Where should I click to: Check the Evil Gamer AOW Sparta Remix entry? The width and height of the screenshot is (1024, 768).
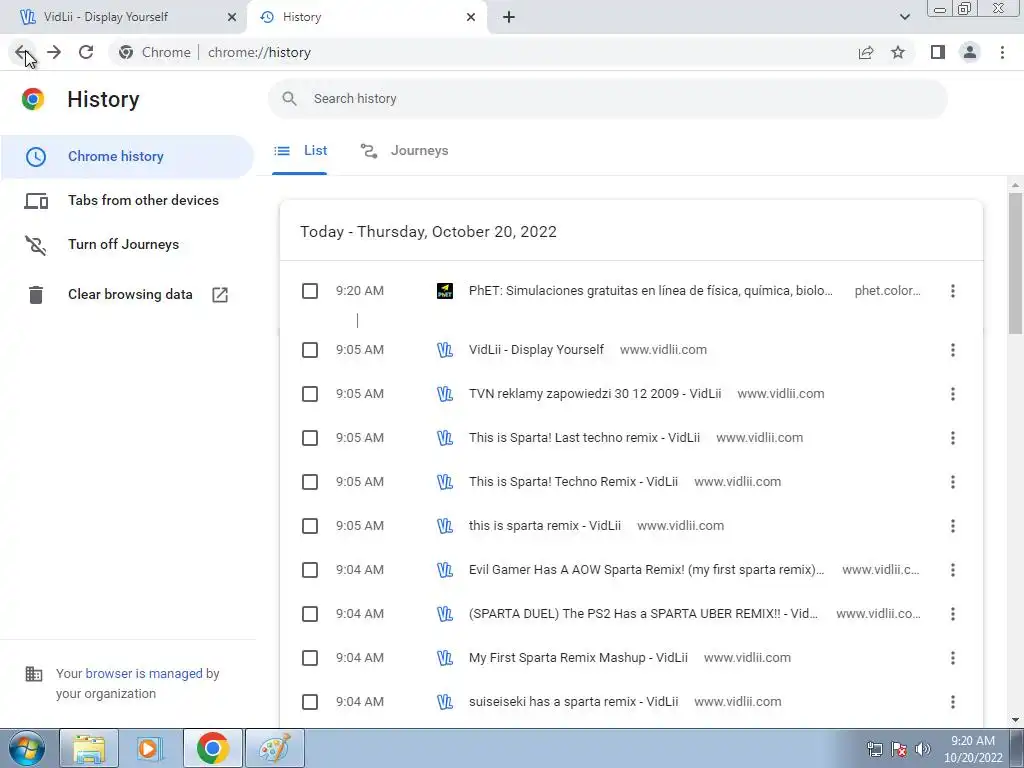(x=310, y=570)
